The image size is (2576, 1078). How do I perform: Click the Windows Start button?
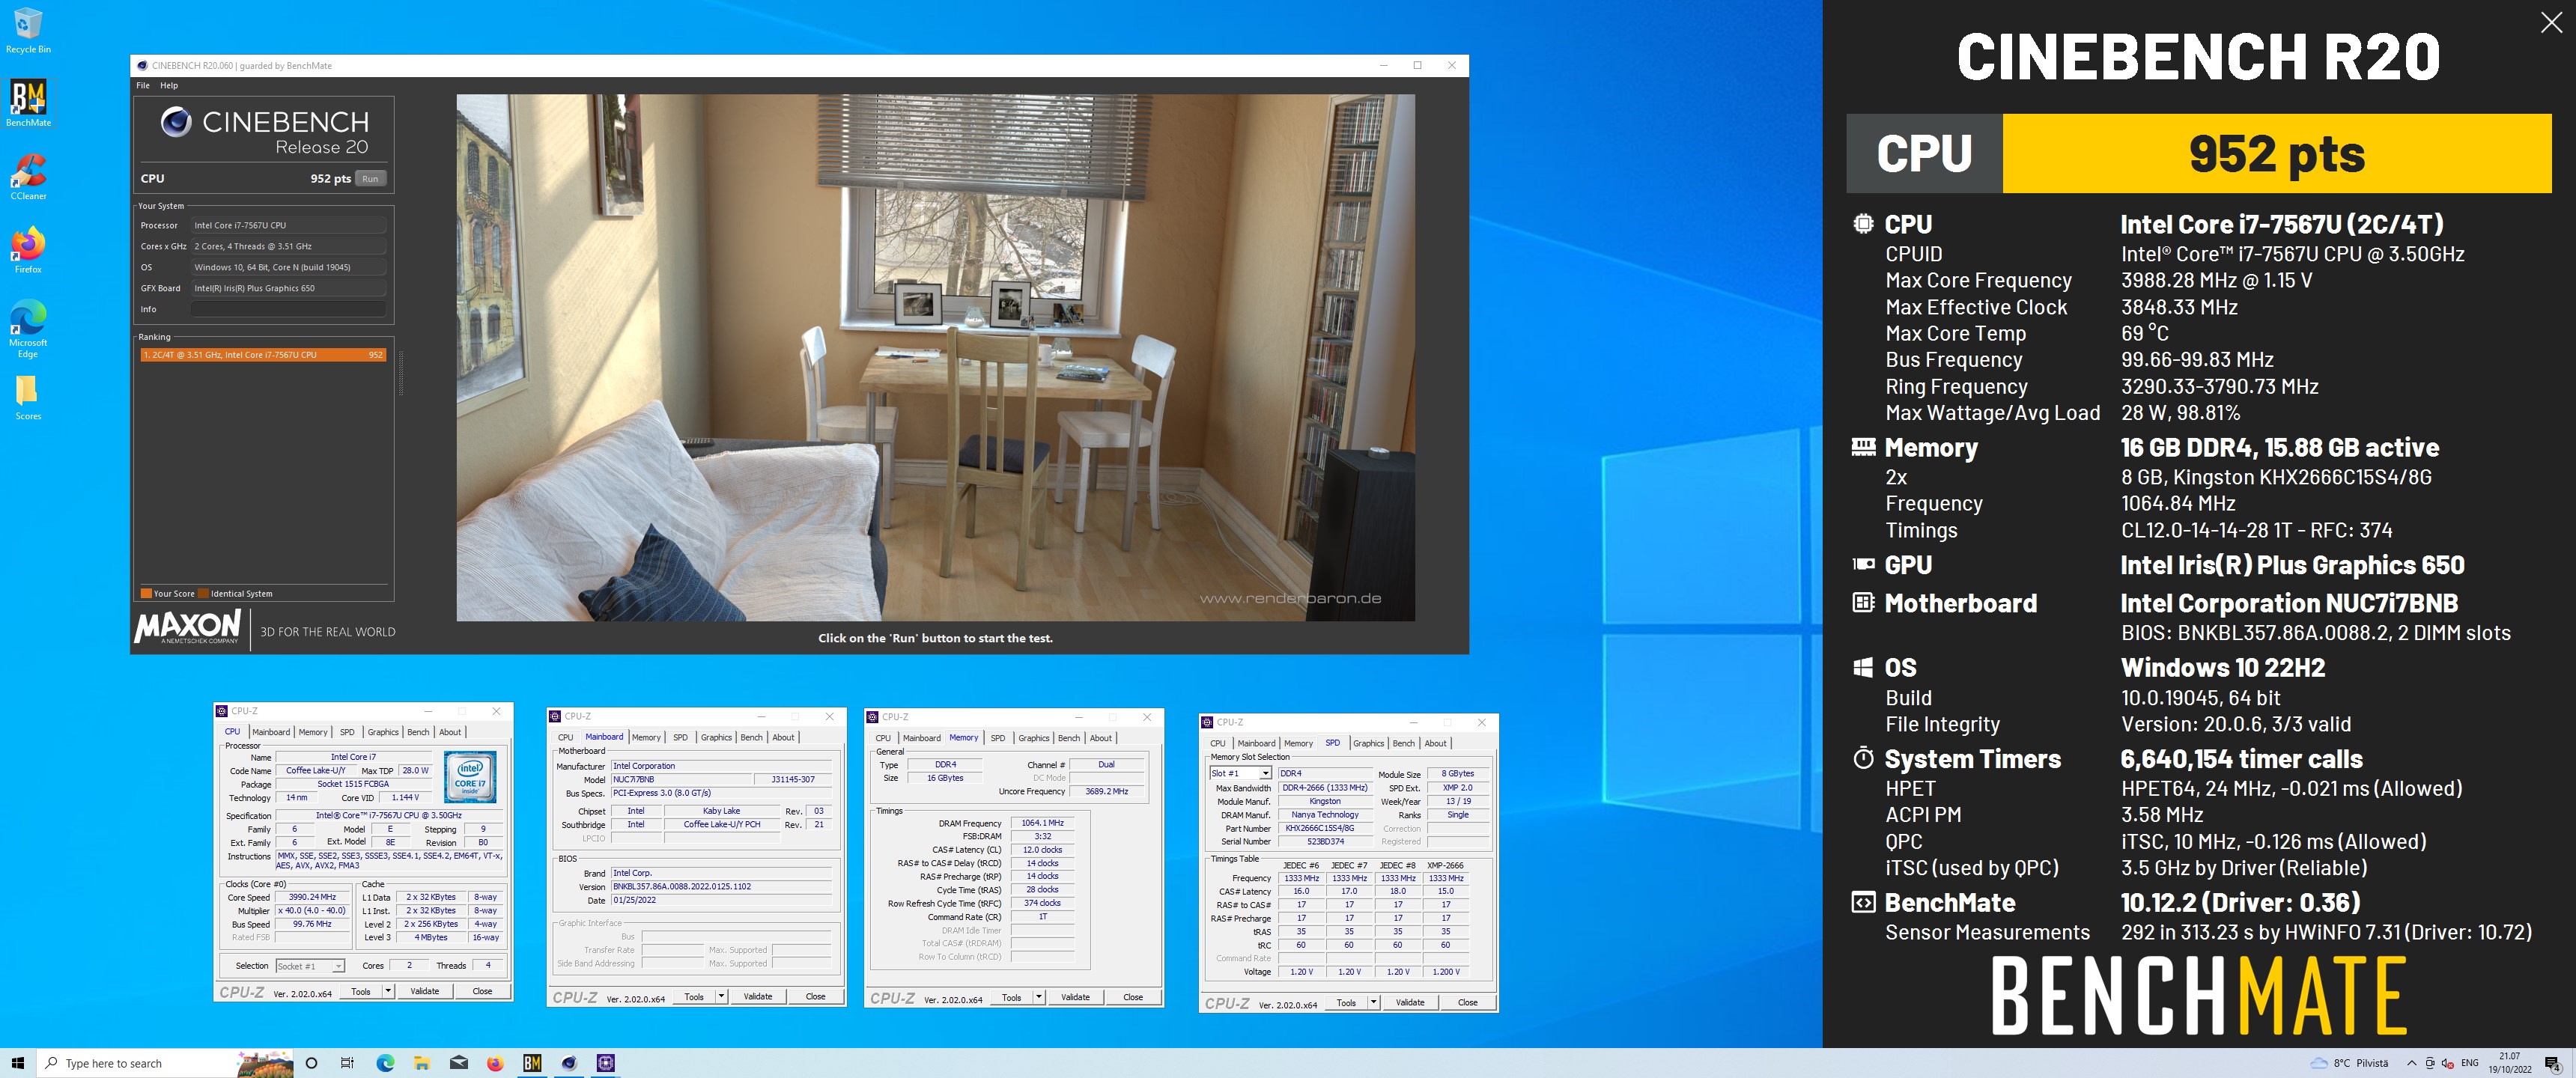tap(17, 1063)
